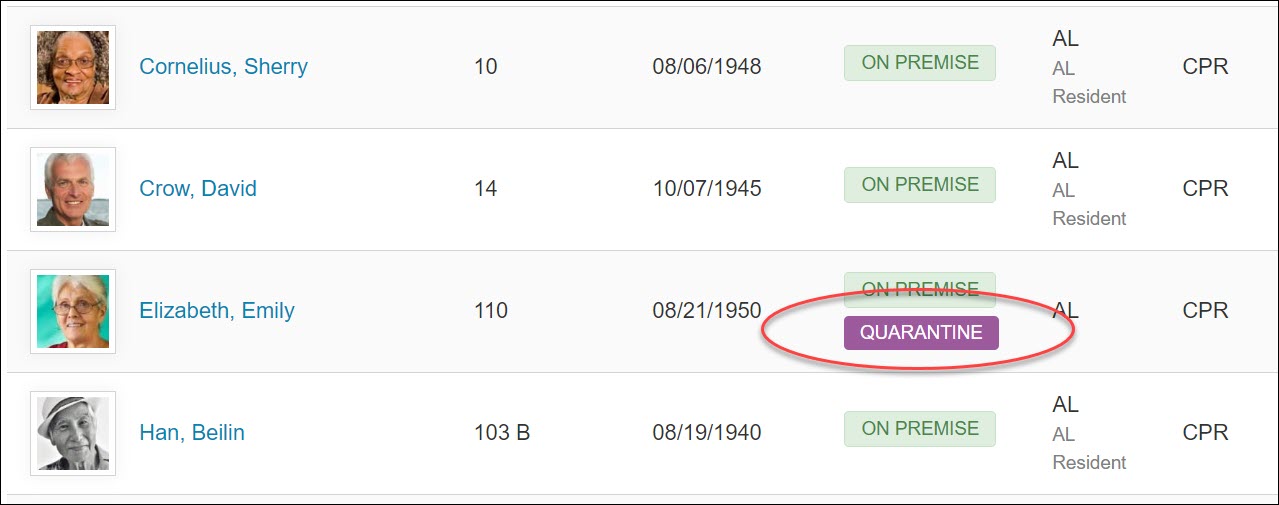Click CPR code status in Cornelius row
This screenshot has height=505, width=1279.
[x=1205, y=67]
